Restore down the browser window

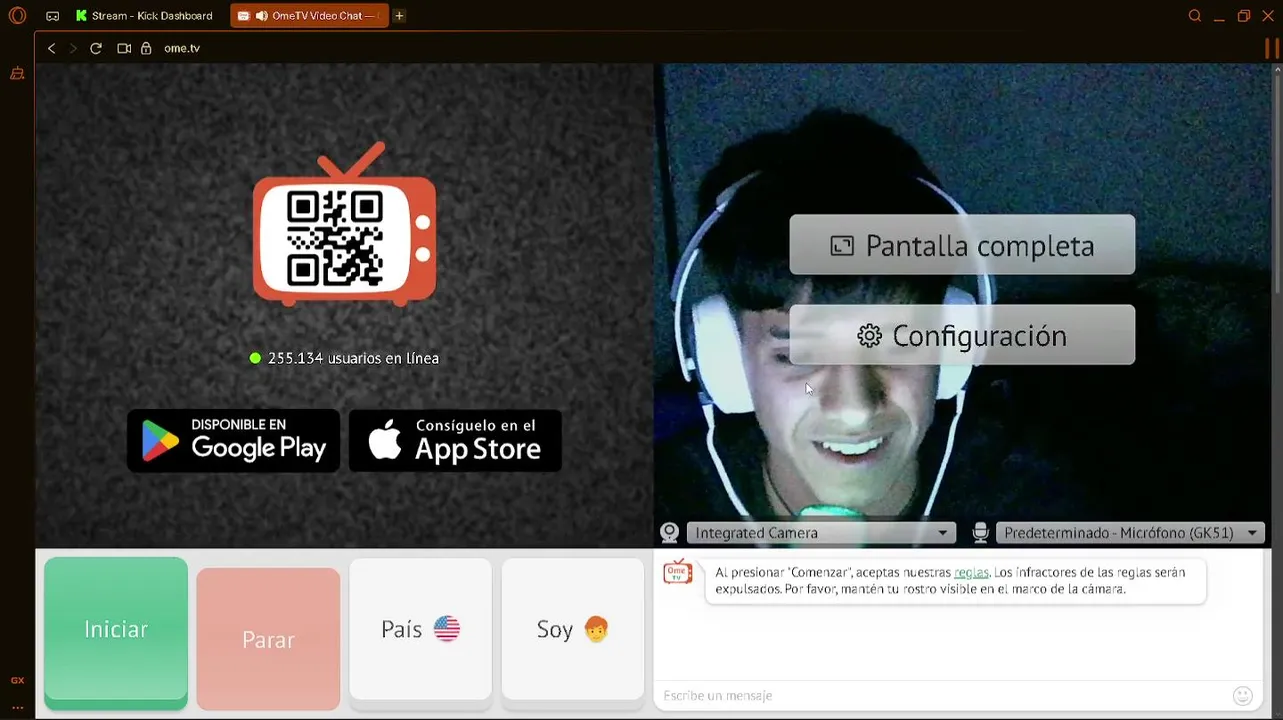(x=1244, y=16)
